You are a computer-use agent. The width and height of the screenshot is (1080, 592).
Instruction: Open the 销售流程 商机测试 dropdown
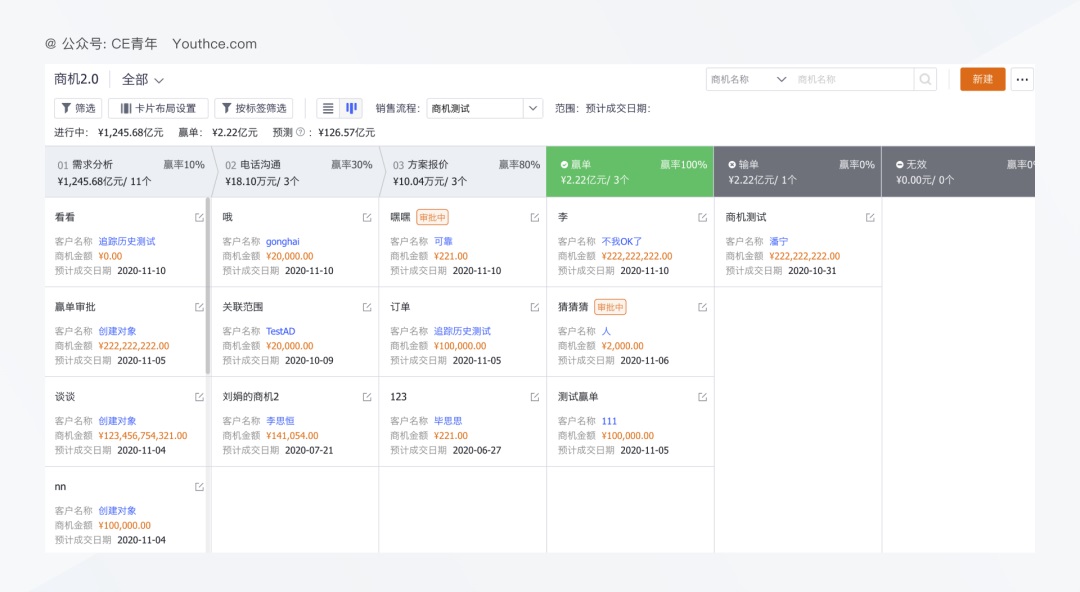pos(485,108)
